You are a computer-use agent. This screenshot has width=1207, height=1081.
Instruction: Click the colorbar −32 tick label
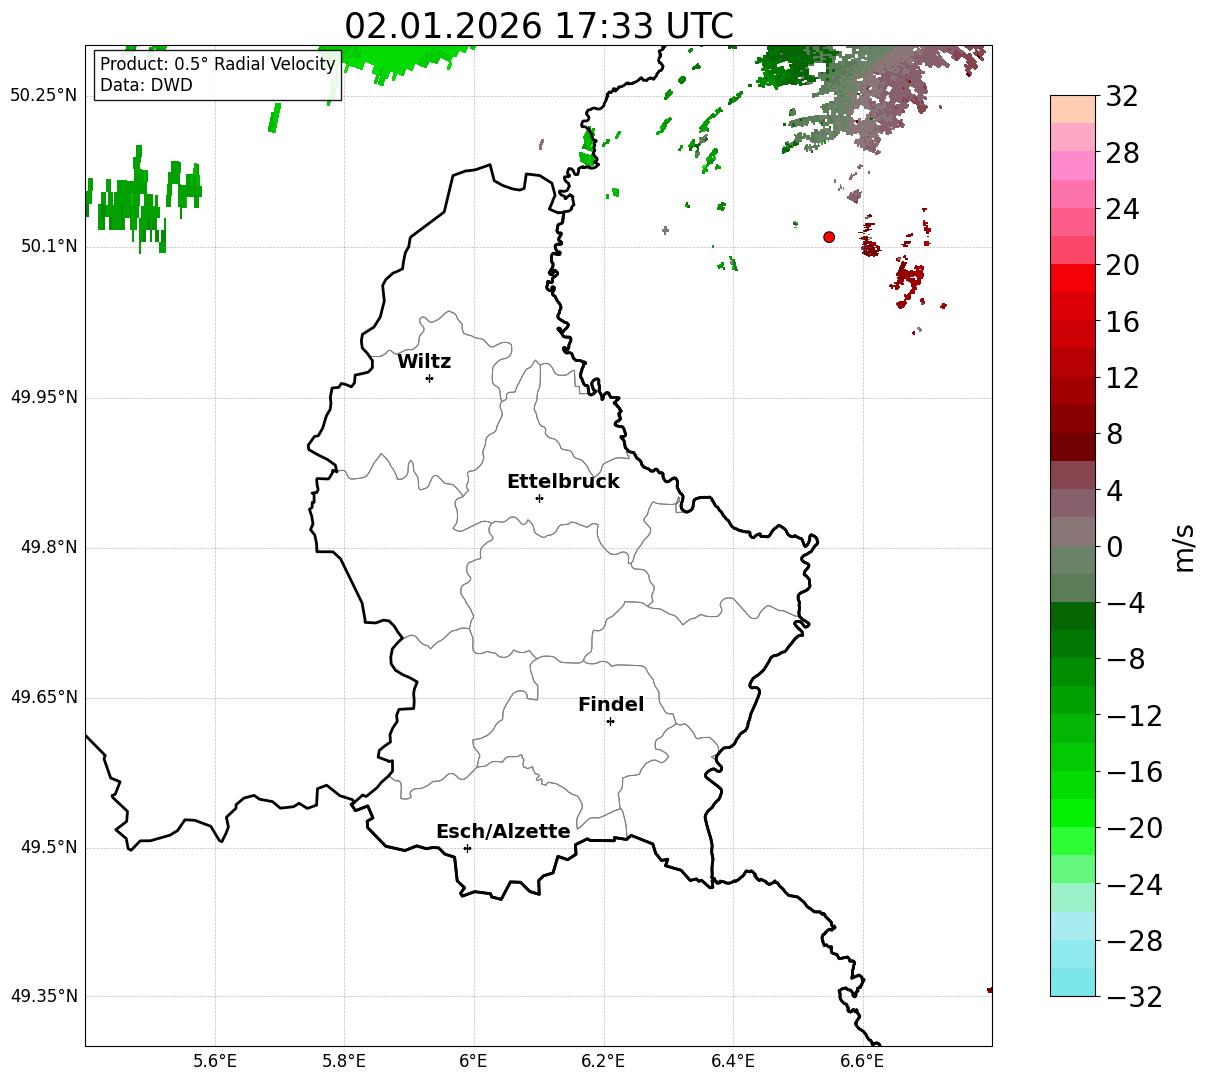point(1134,997)
